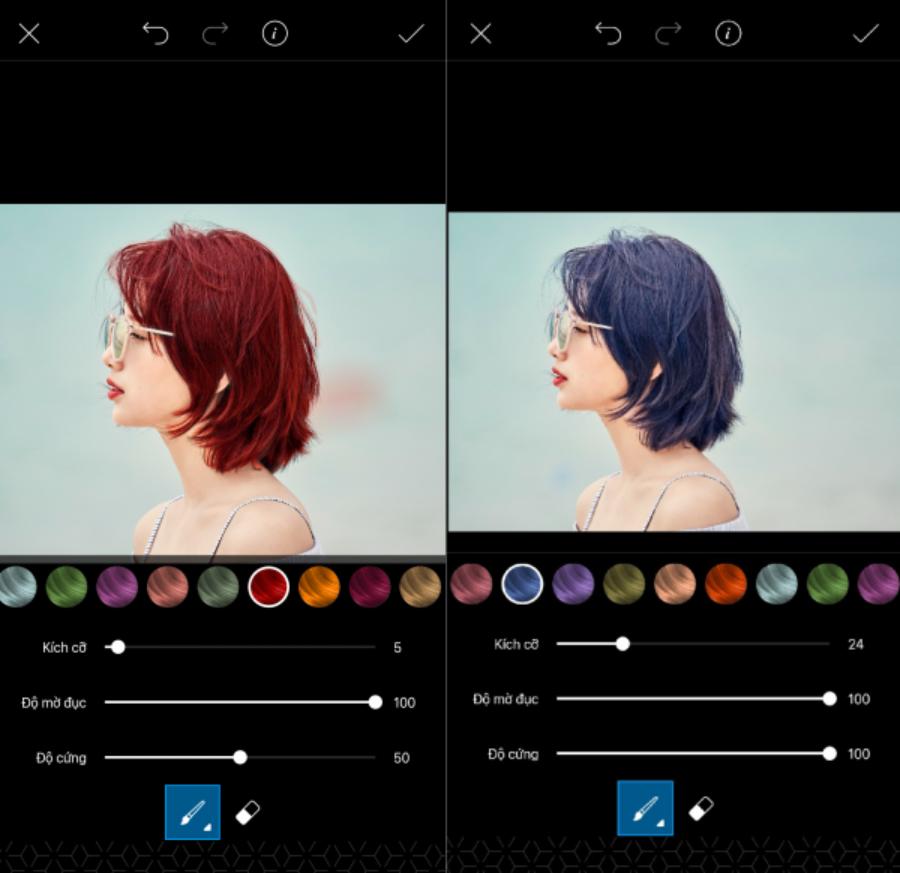The image size is (900, 873).
Task: Click the Độ cứng label in right screen
Action: point(513,754)
